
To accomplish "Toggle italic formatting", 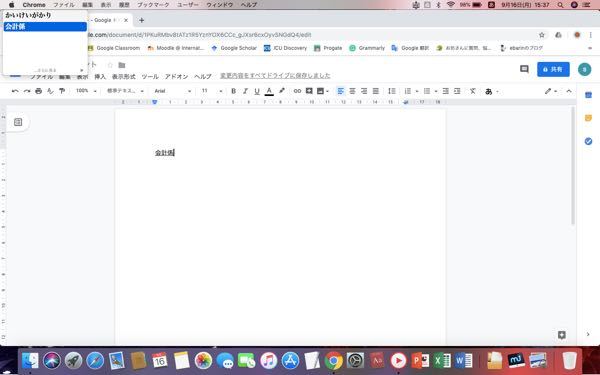I will (245, 91).
